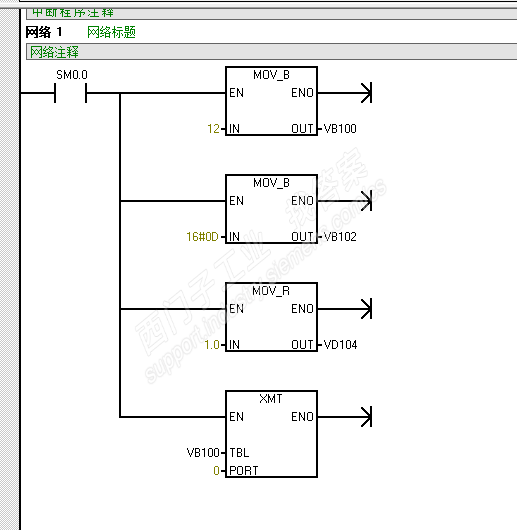Click the ENO arrow of second MOV_B
517x530 pixels.
366,201
